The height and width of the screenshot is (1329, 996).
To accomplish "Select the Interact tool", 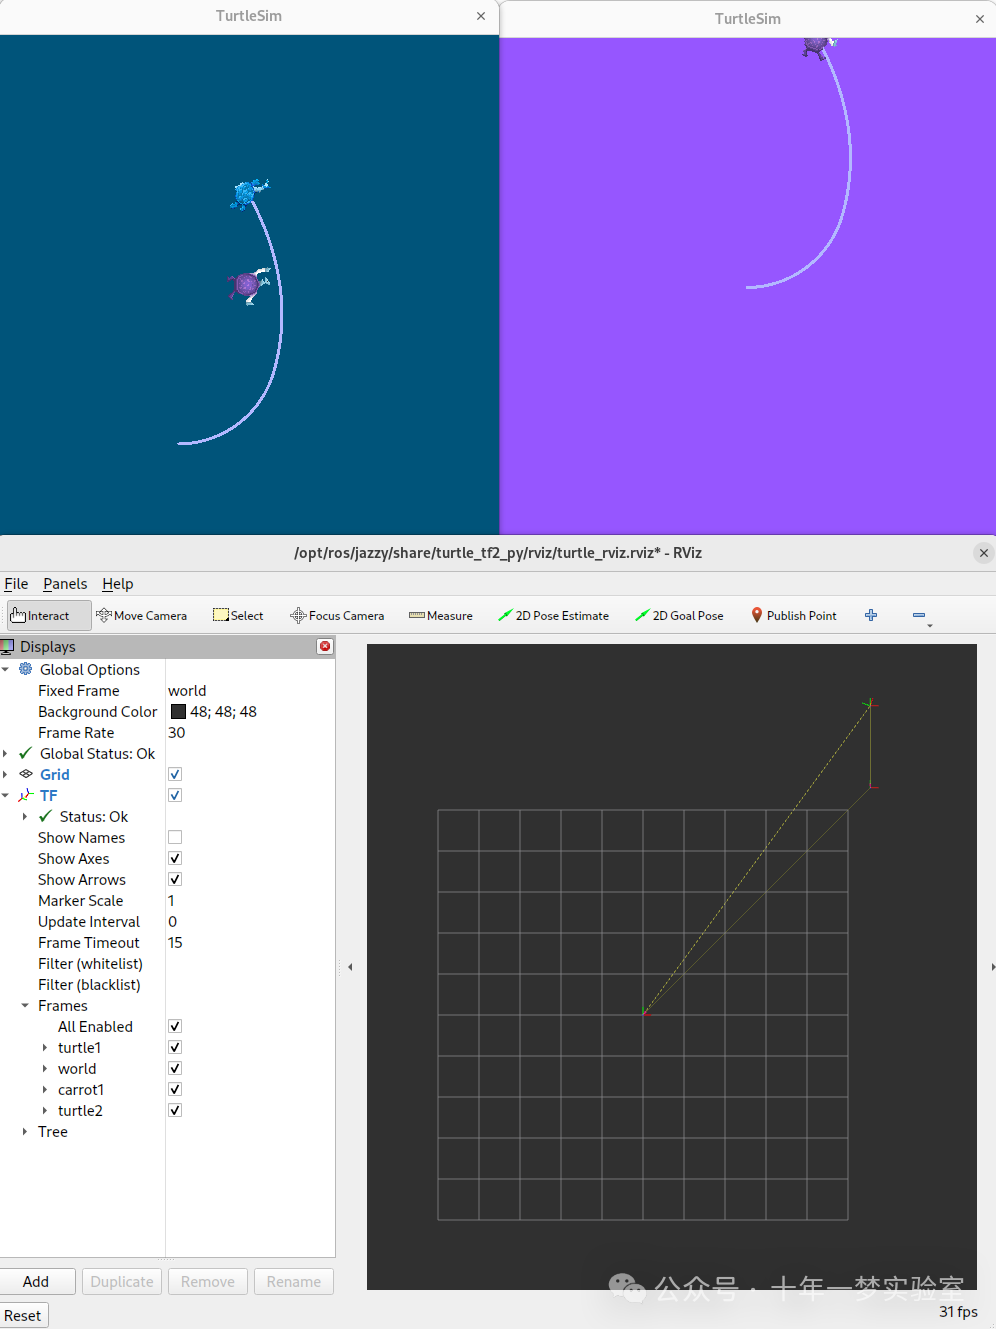I will 48,616.
